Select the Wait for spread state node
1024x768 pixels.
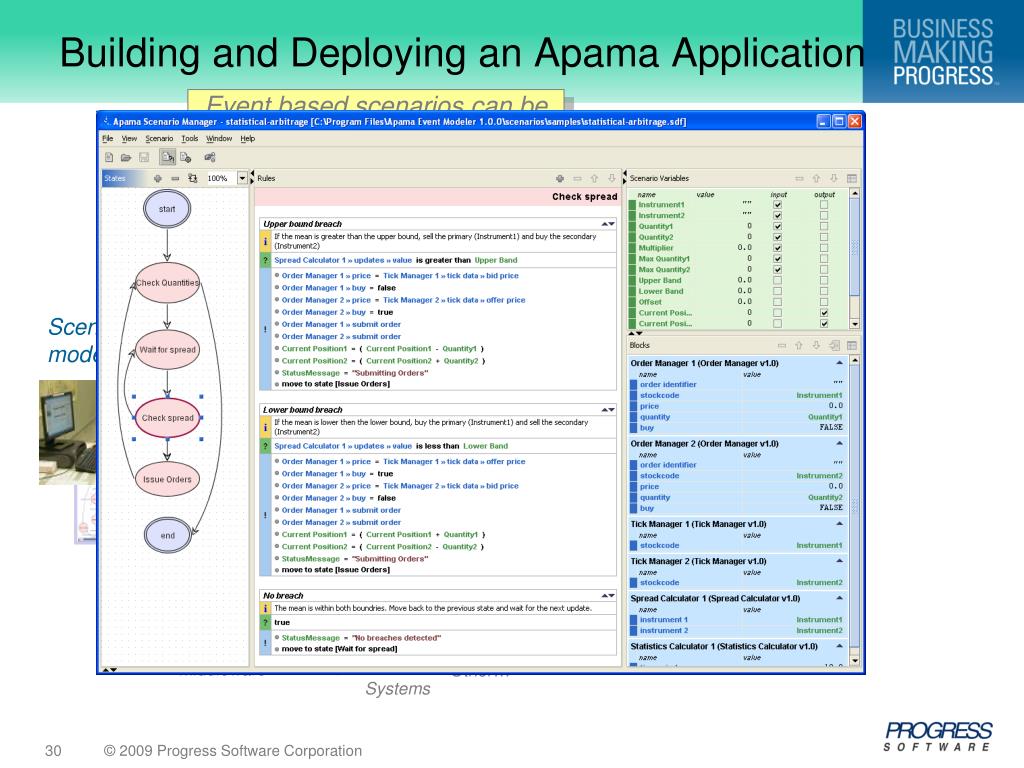(x=167, y=349)
